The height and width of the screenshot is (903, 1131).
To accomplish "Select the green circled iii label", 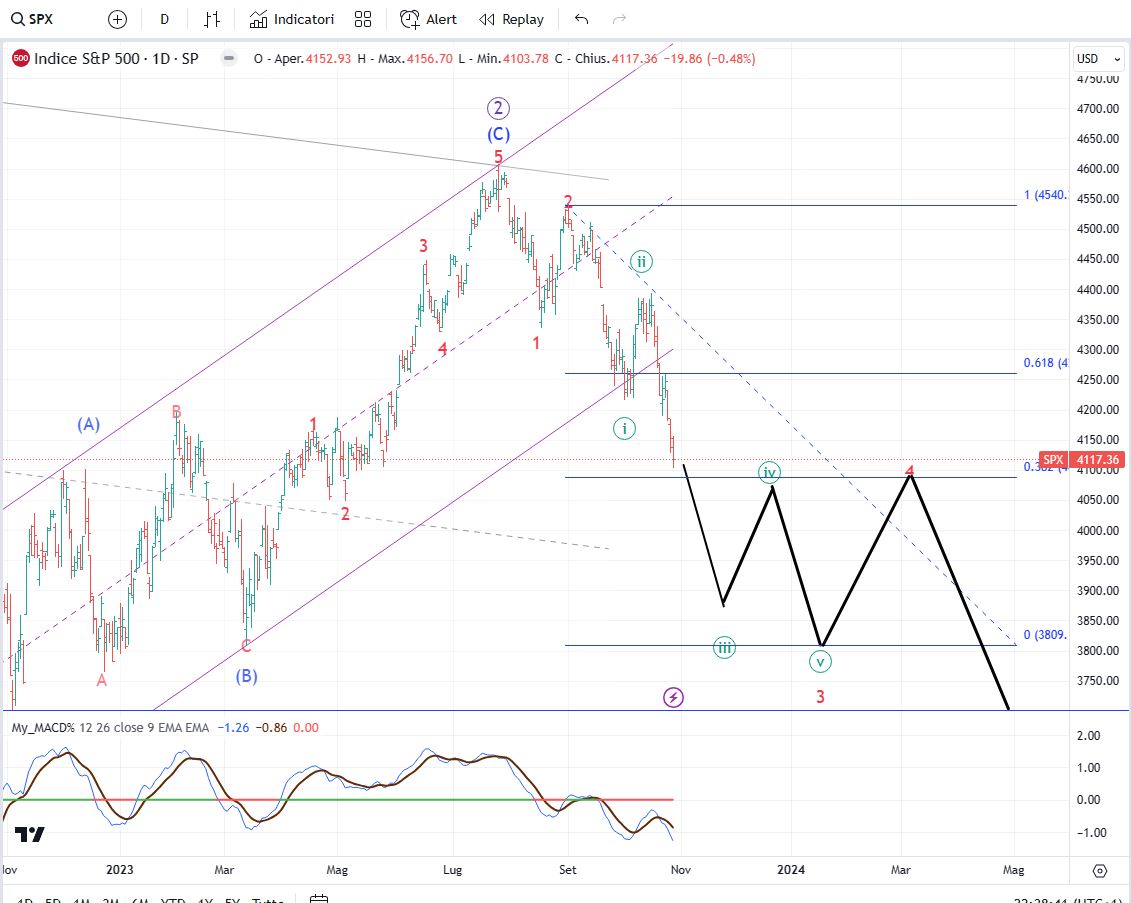I will pyautogui.click(x=724, y=647).
